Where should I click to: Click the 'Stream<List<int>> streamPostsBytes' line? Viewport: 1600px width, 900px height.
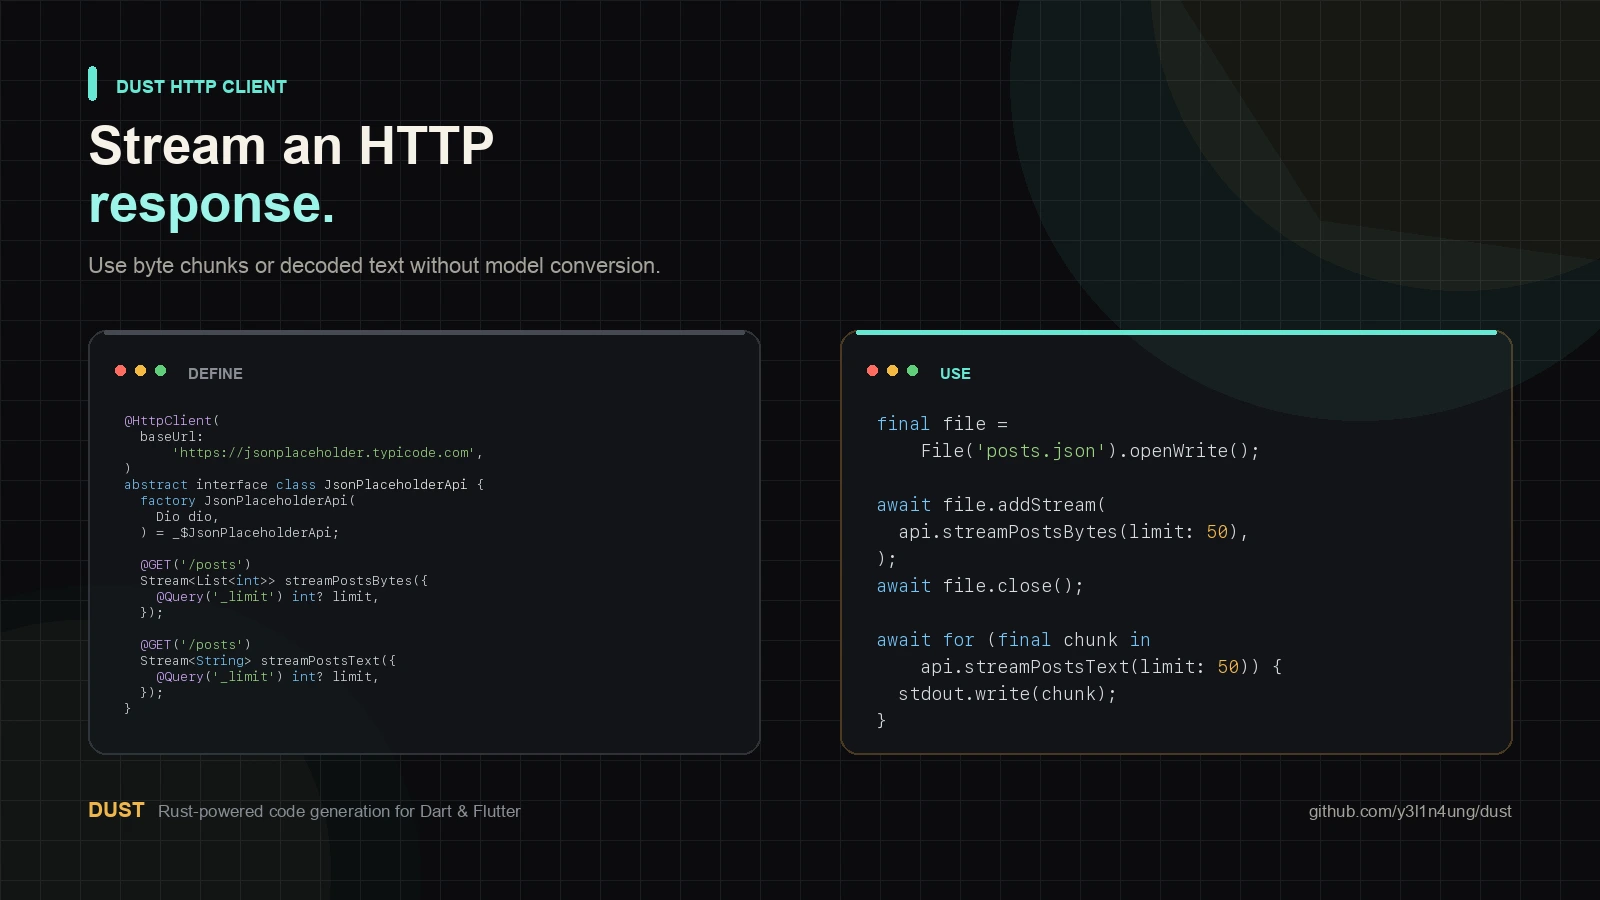tap(284, 581)
